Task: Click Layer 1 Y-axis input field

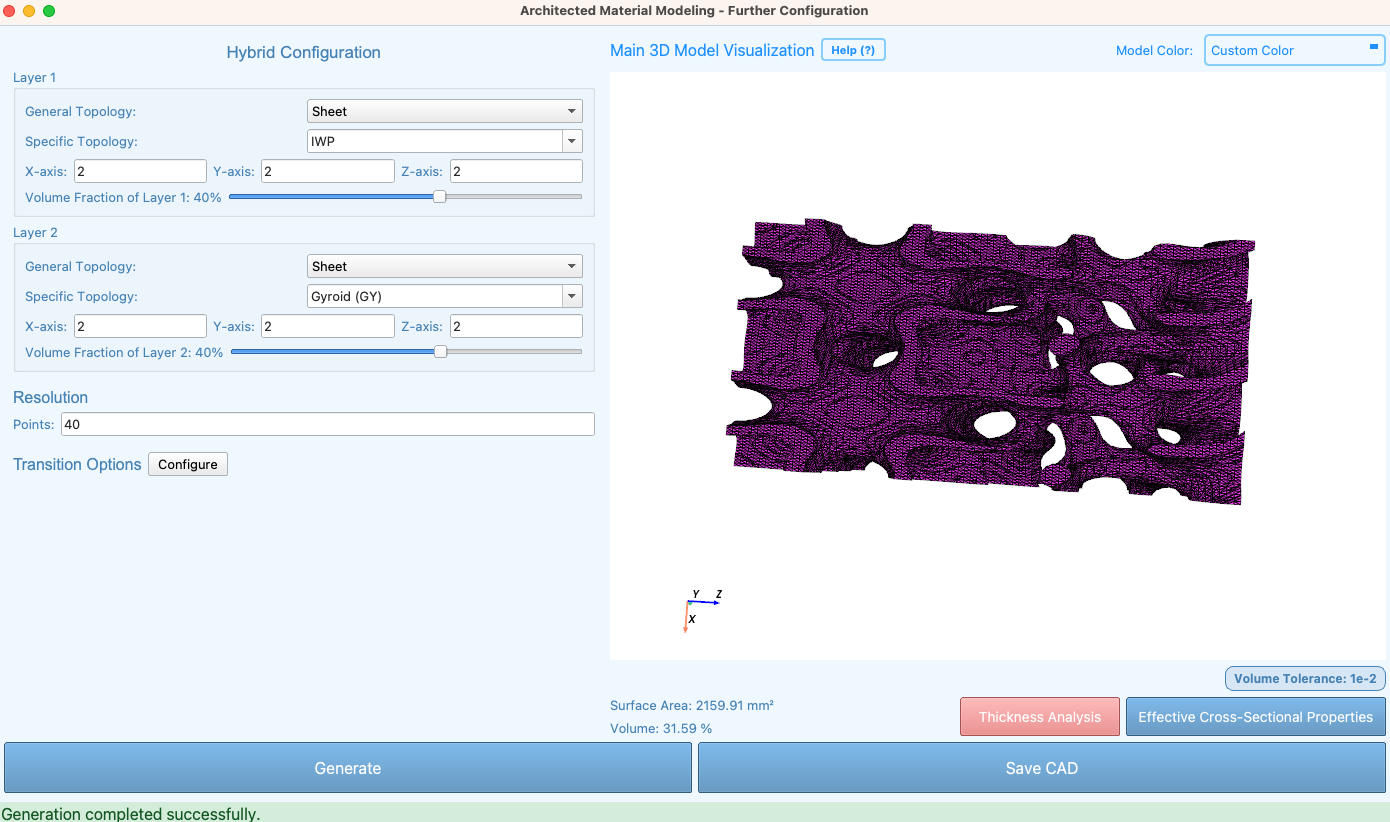Action: click(328, 171)
